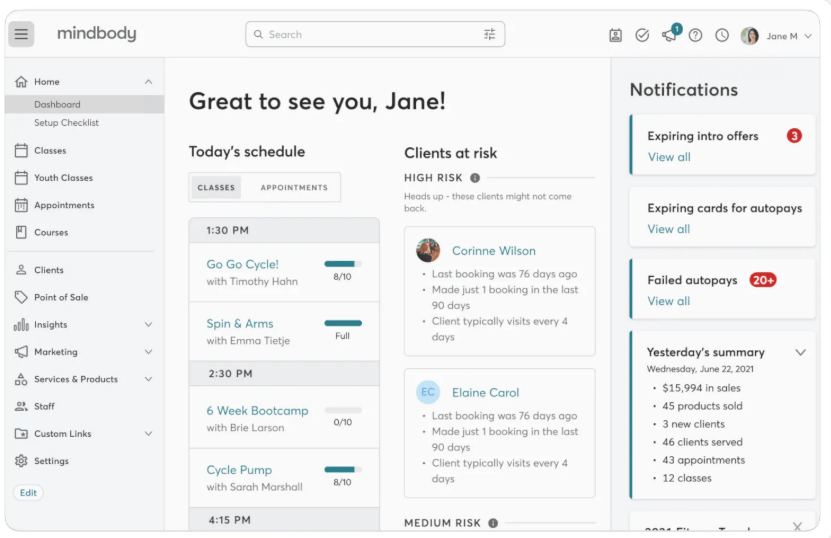
Task: Collapse the Home sidebar section
Action: (149, 82)
